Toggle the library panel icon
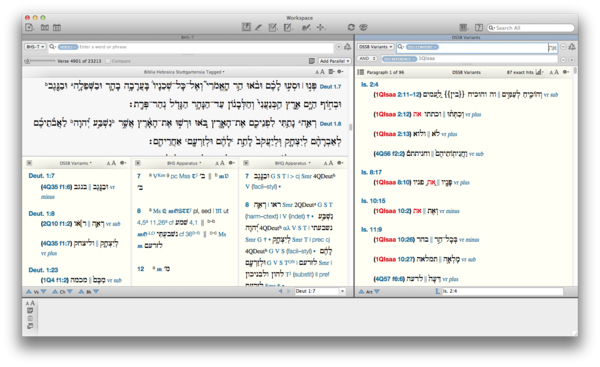 [463, 27]
